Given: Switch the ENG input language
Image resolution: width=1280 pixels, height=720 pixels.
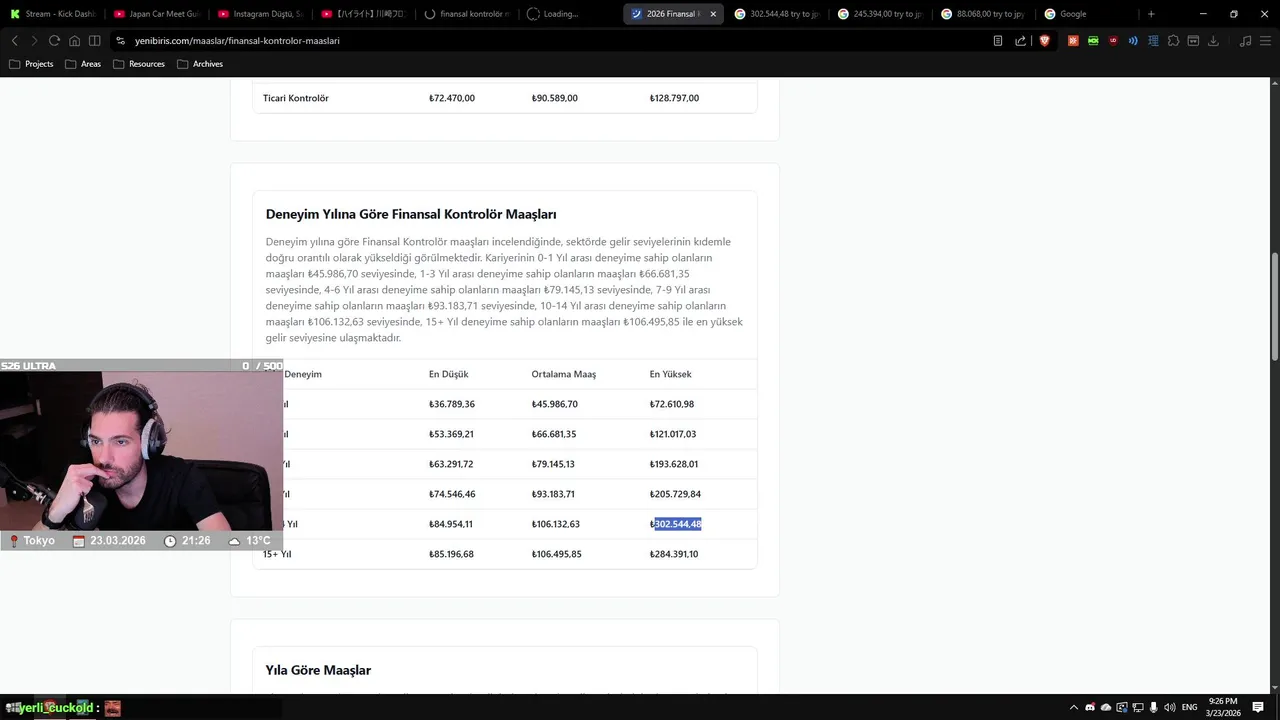Looking at the screenshot, I should [x=1190, y=707].
